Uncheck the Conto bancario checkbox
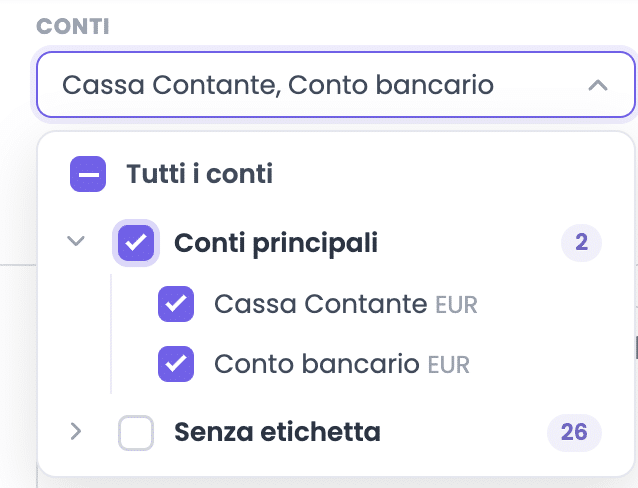The height and width of the screenshot is (488, 638). [176, 364]
